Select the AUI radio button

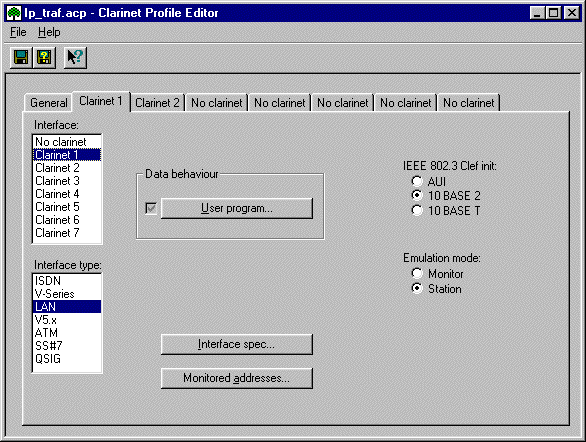tap(417, 182)
